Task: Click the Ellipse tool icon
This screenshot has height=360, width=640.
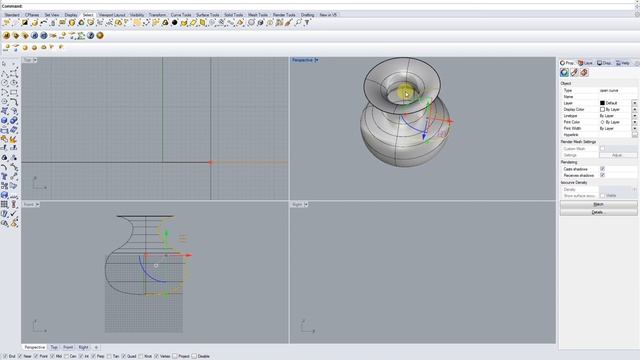Action: pyautogui.click(x=13, y=83)
